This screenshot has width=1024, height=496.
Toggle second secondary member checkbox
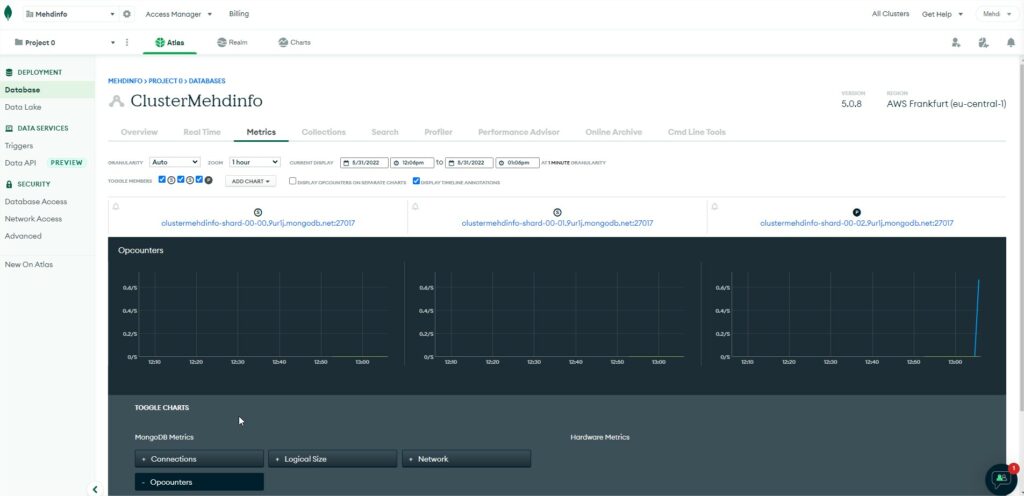(181, 179)
